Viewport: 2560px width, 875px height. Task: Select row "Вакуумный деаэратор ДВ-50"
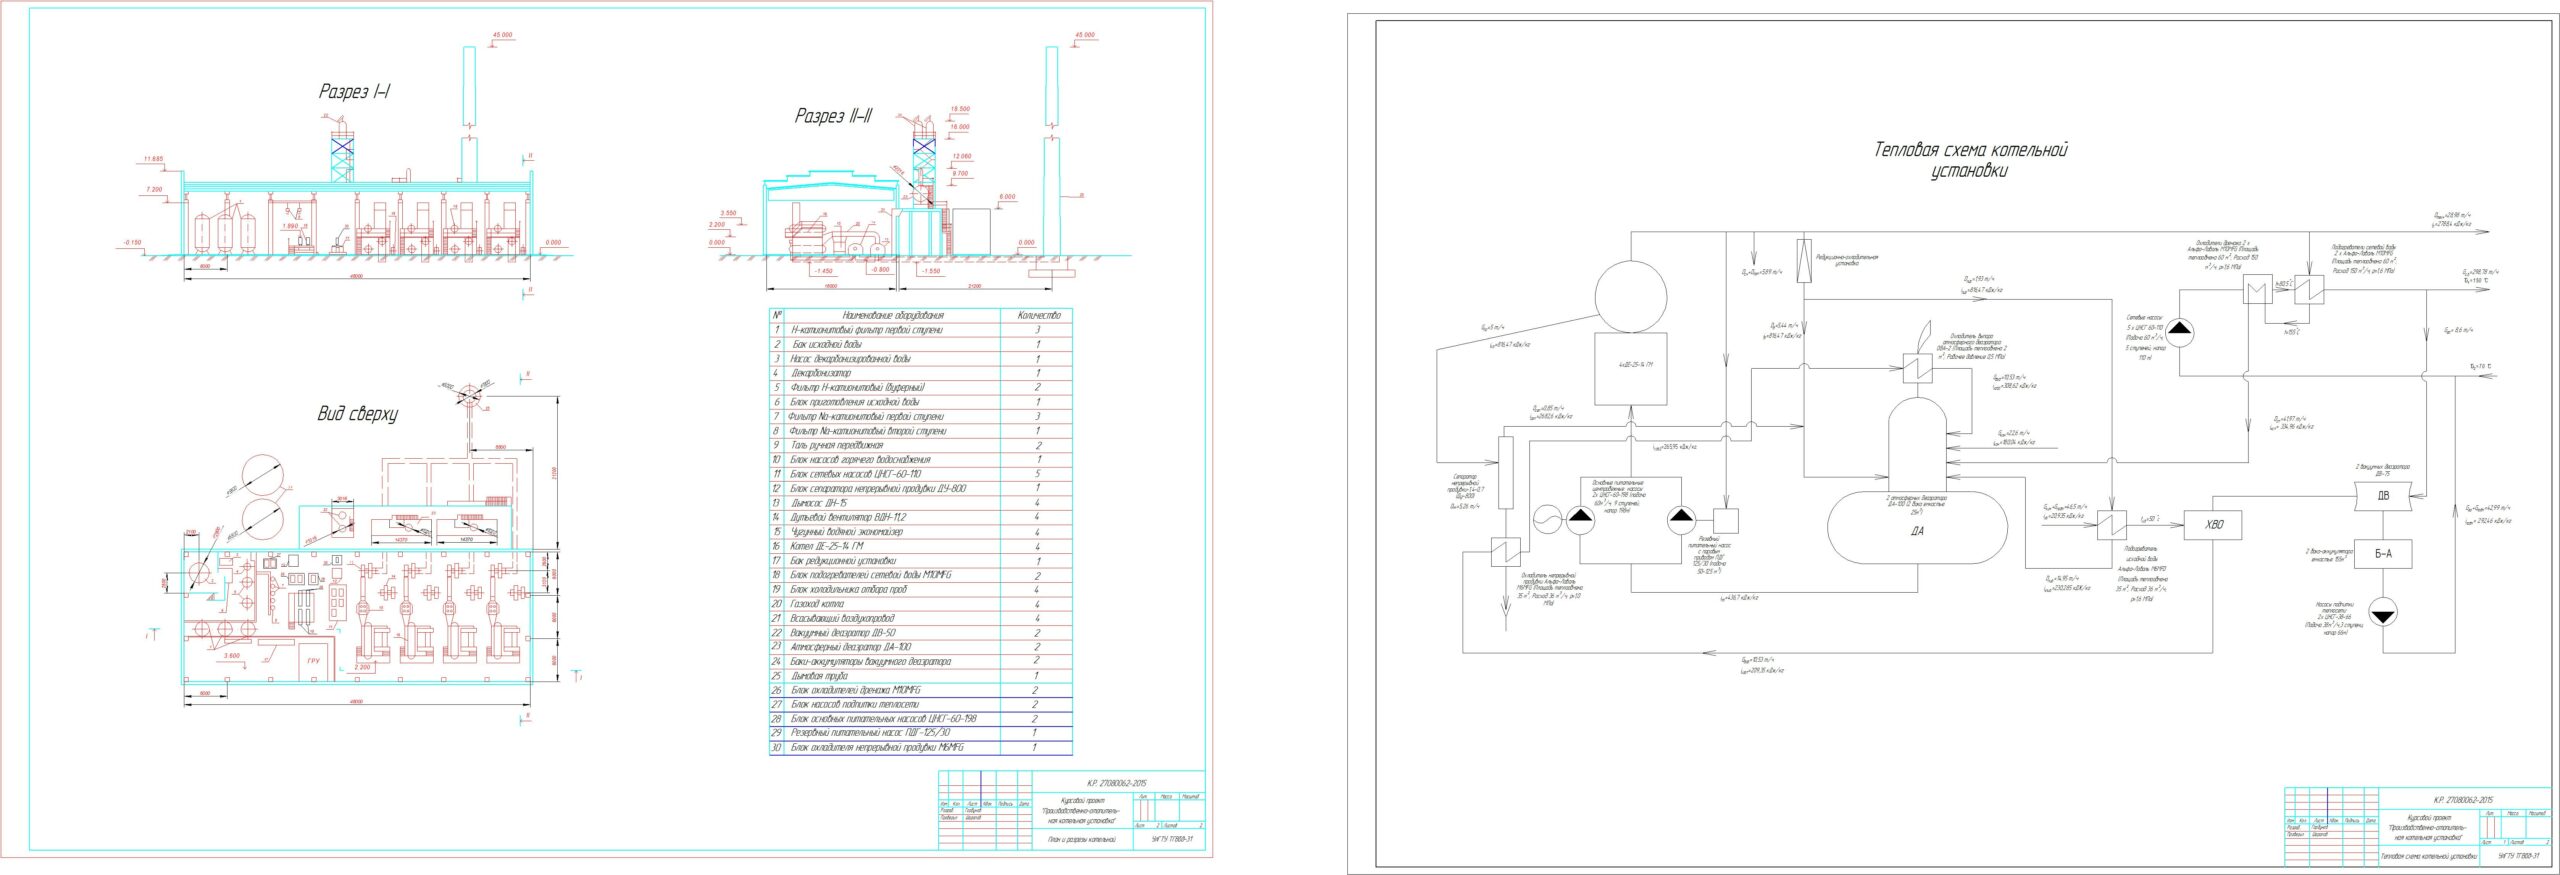pos(920,633)
